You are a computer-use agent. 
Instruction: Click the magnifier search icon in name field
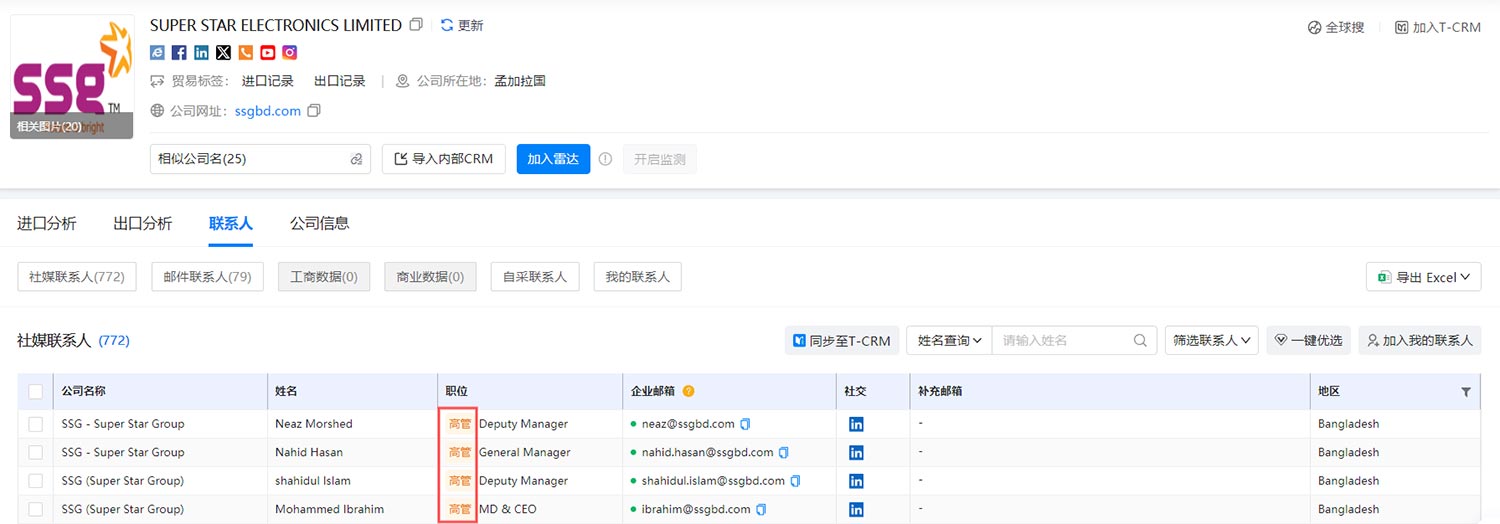(x=1141, y=340)
